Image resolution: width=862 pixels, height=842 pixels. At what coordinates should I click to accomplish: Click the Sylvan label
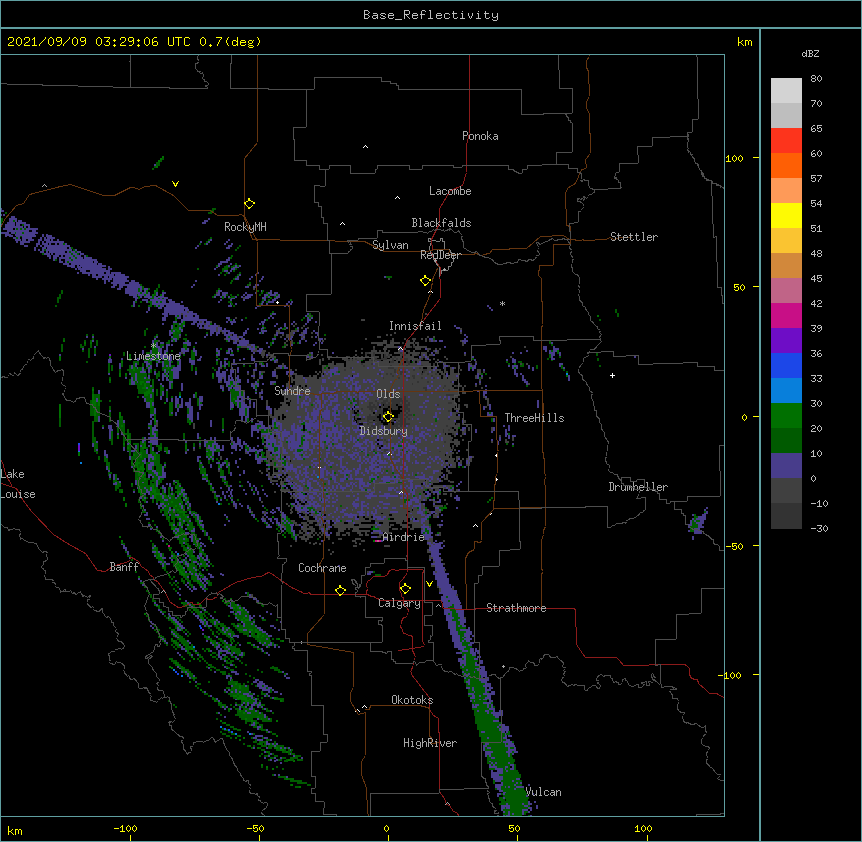click(x=390, y=245)
